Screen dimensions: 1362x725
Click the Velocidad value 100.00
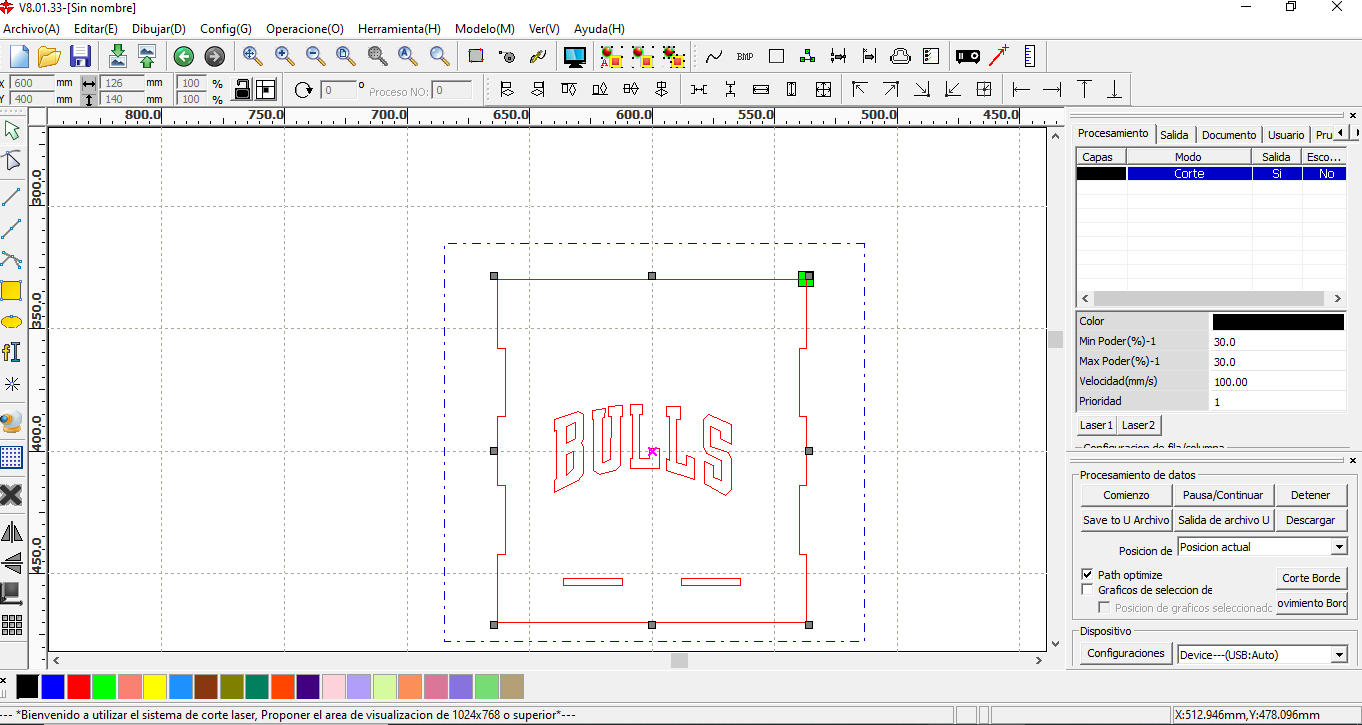[1278, 382]
